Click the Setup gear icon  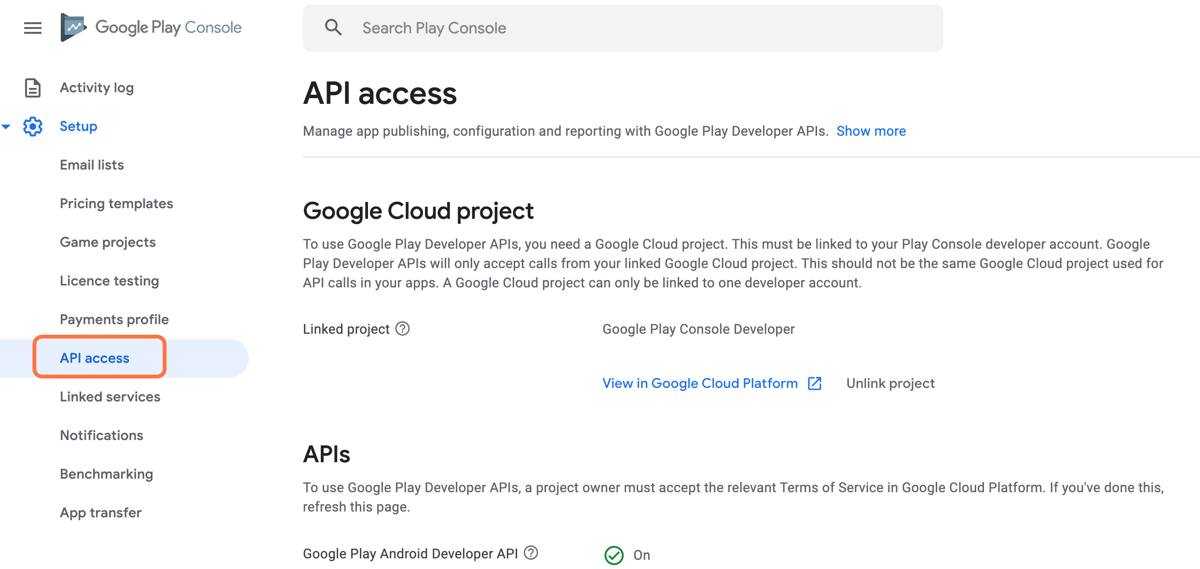33,127
